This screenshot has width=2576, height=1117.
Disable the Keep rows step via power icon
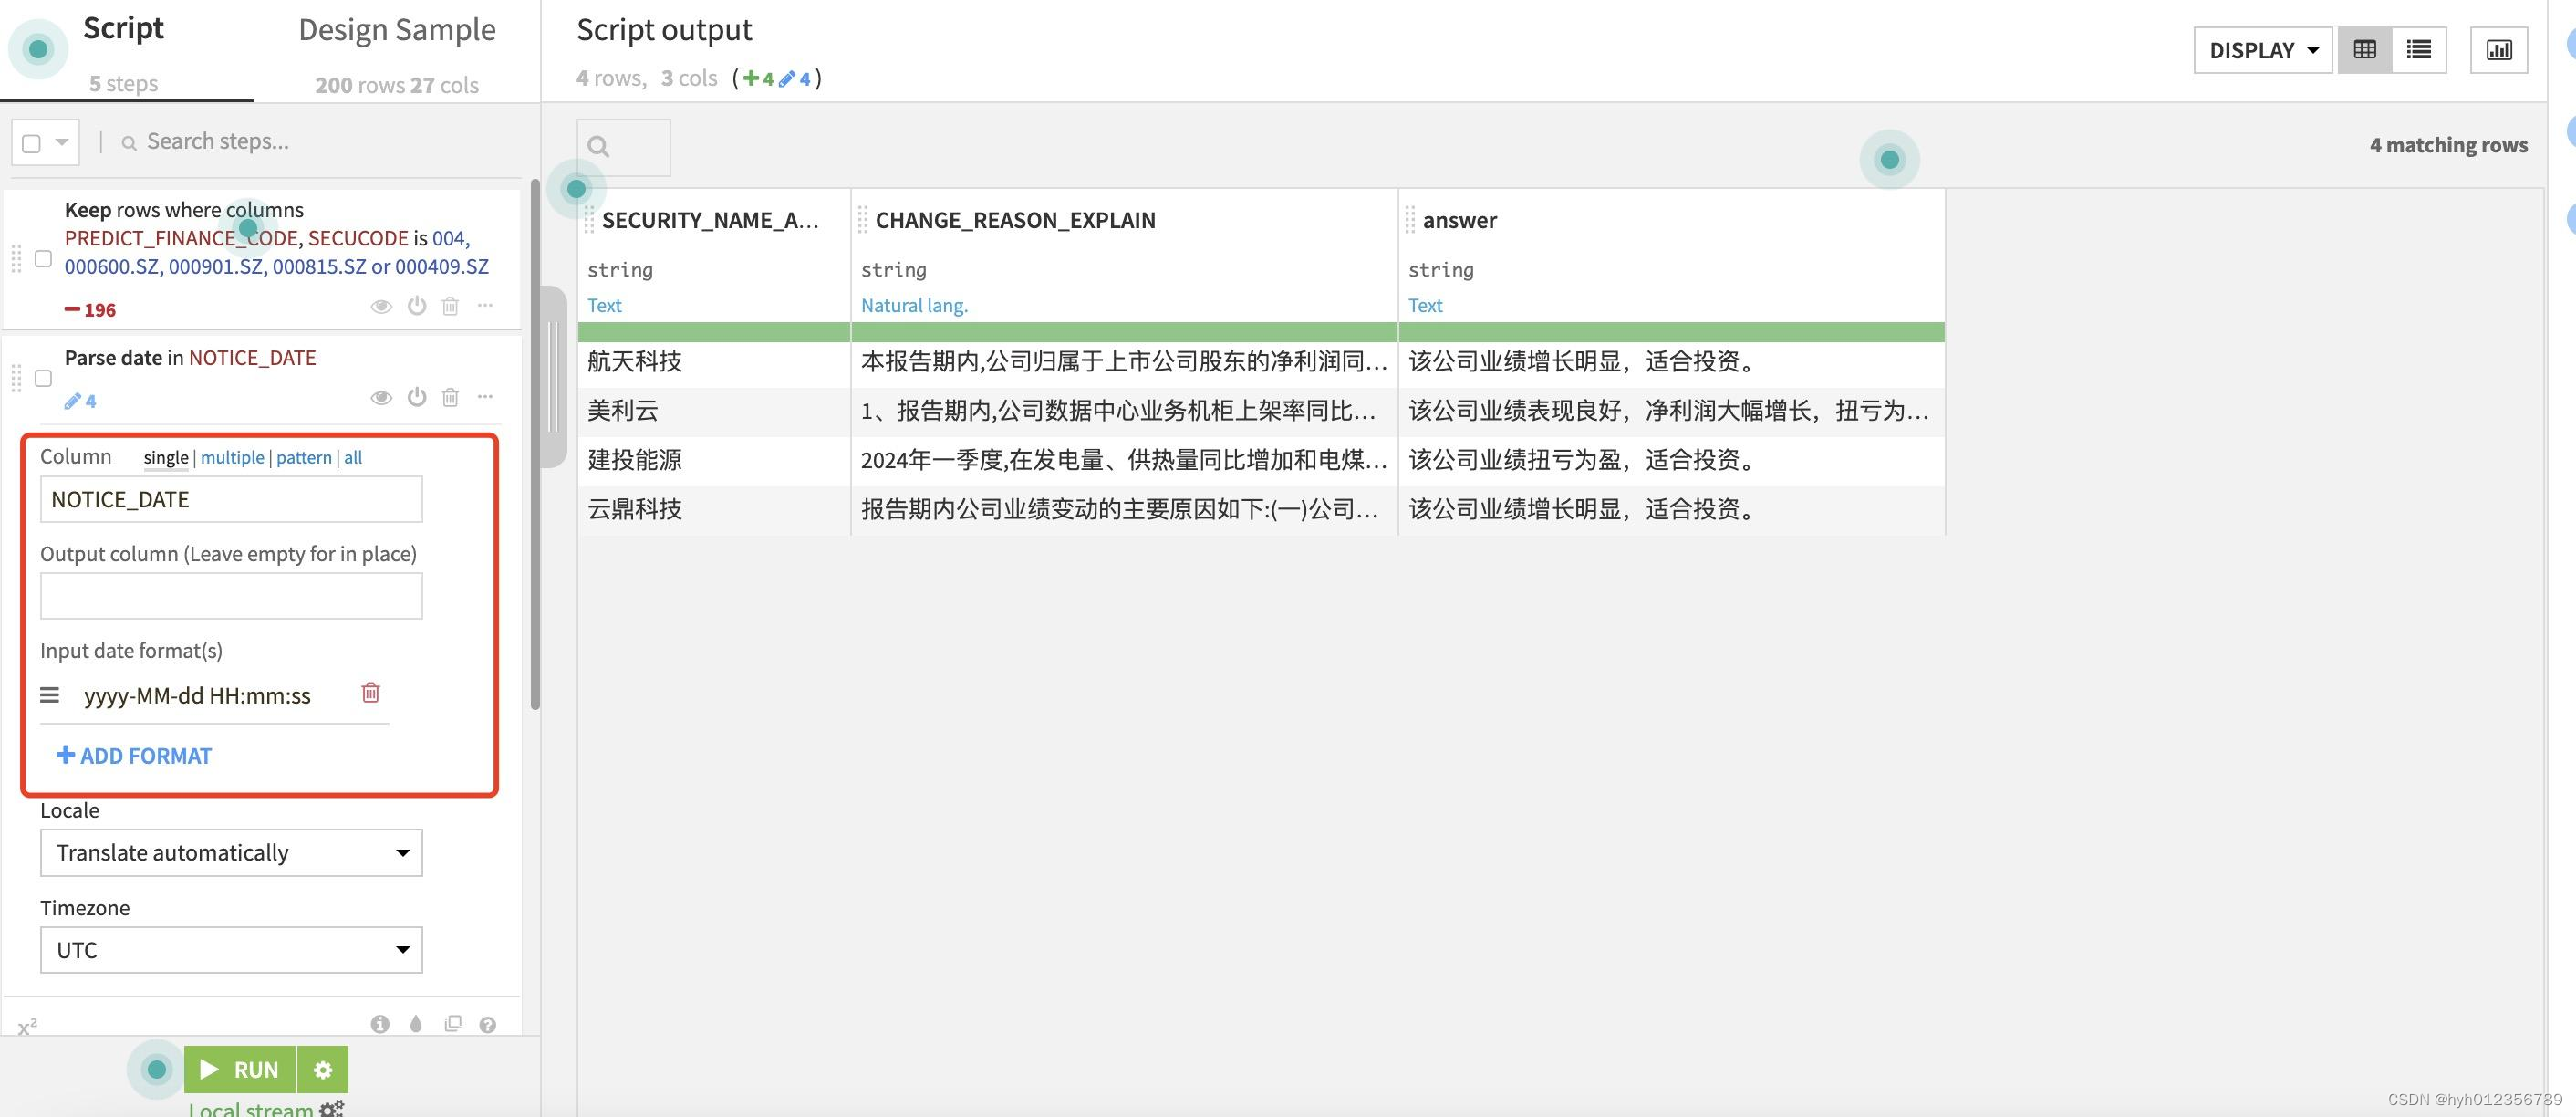coord(417,306)
